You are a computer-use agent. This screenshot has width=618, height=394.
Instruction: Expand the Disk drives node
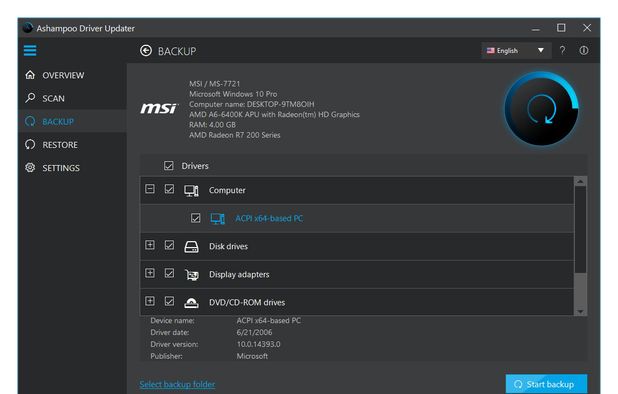[x=150, y=245]
